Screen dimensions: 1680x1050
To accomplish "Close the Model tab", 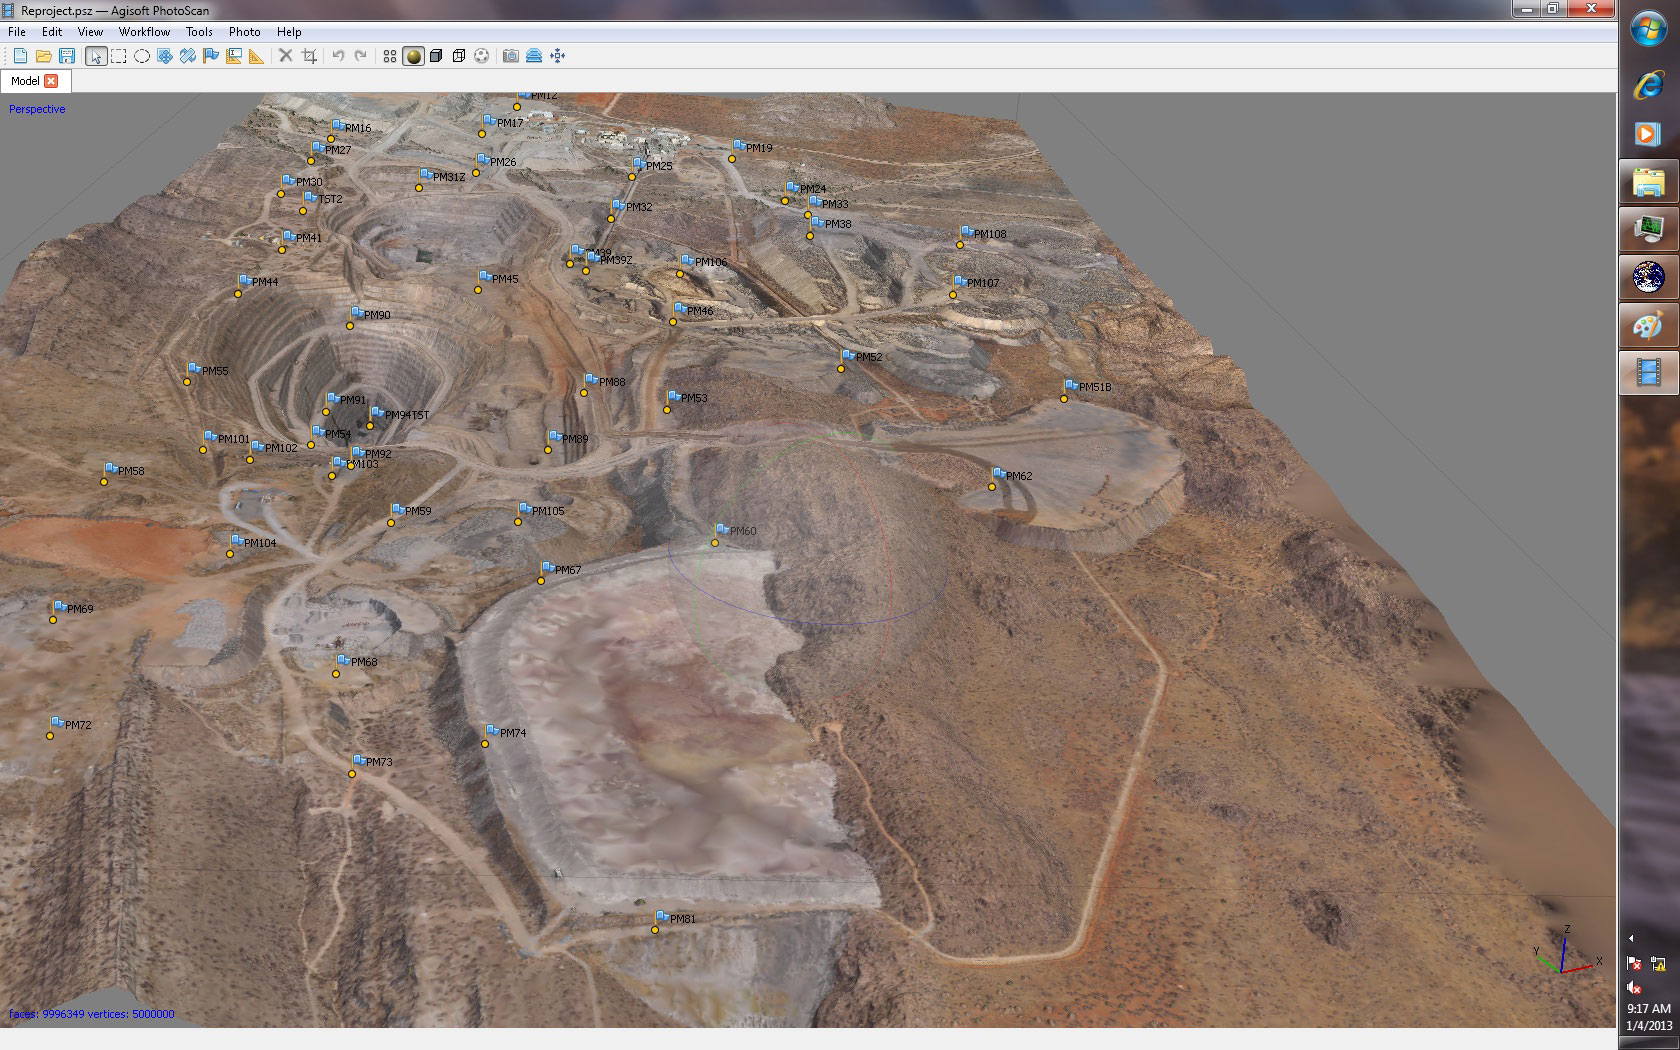I will point(51,81).
